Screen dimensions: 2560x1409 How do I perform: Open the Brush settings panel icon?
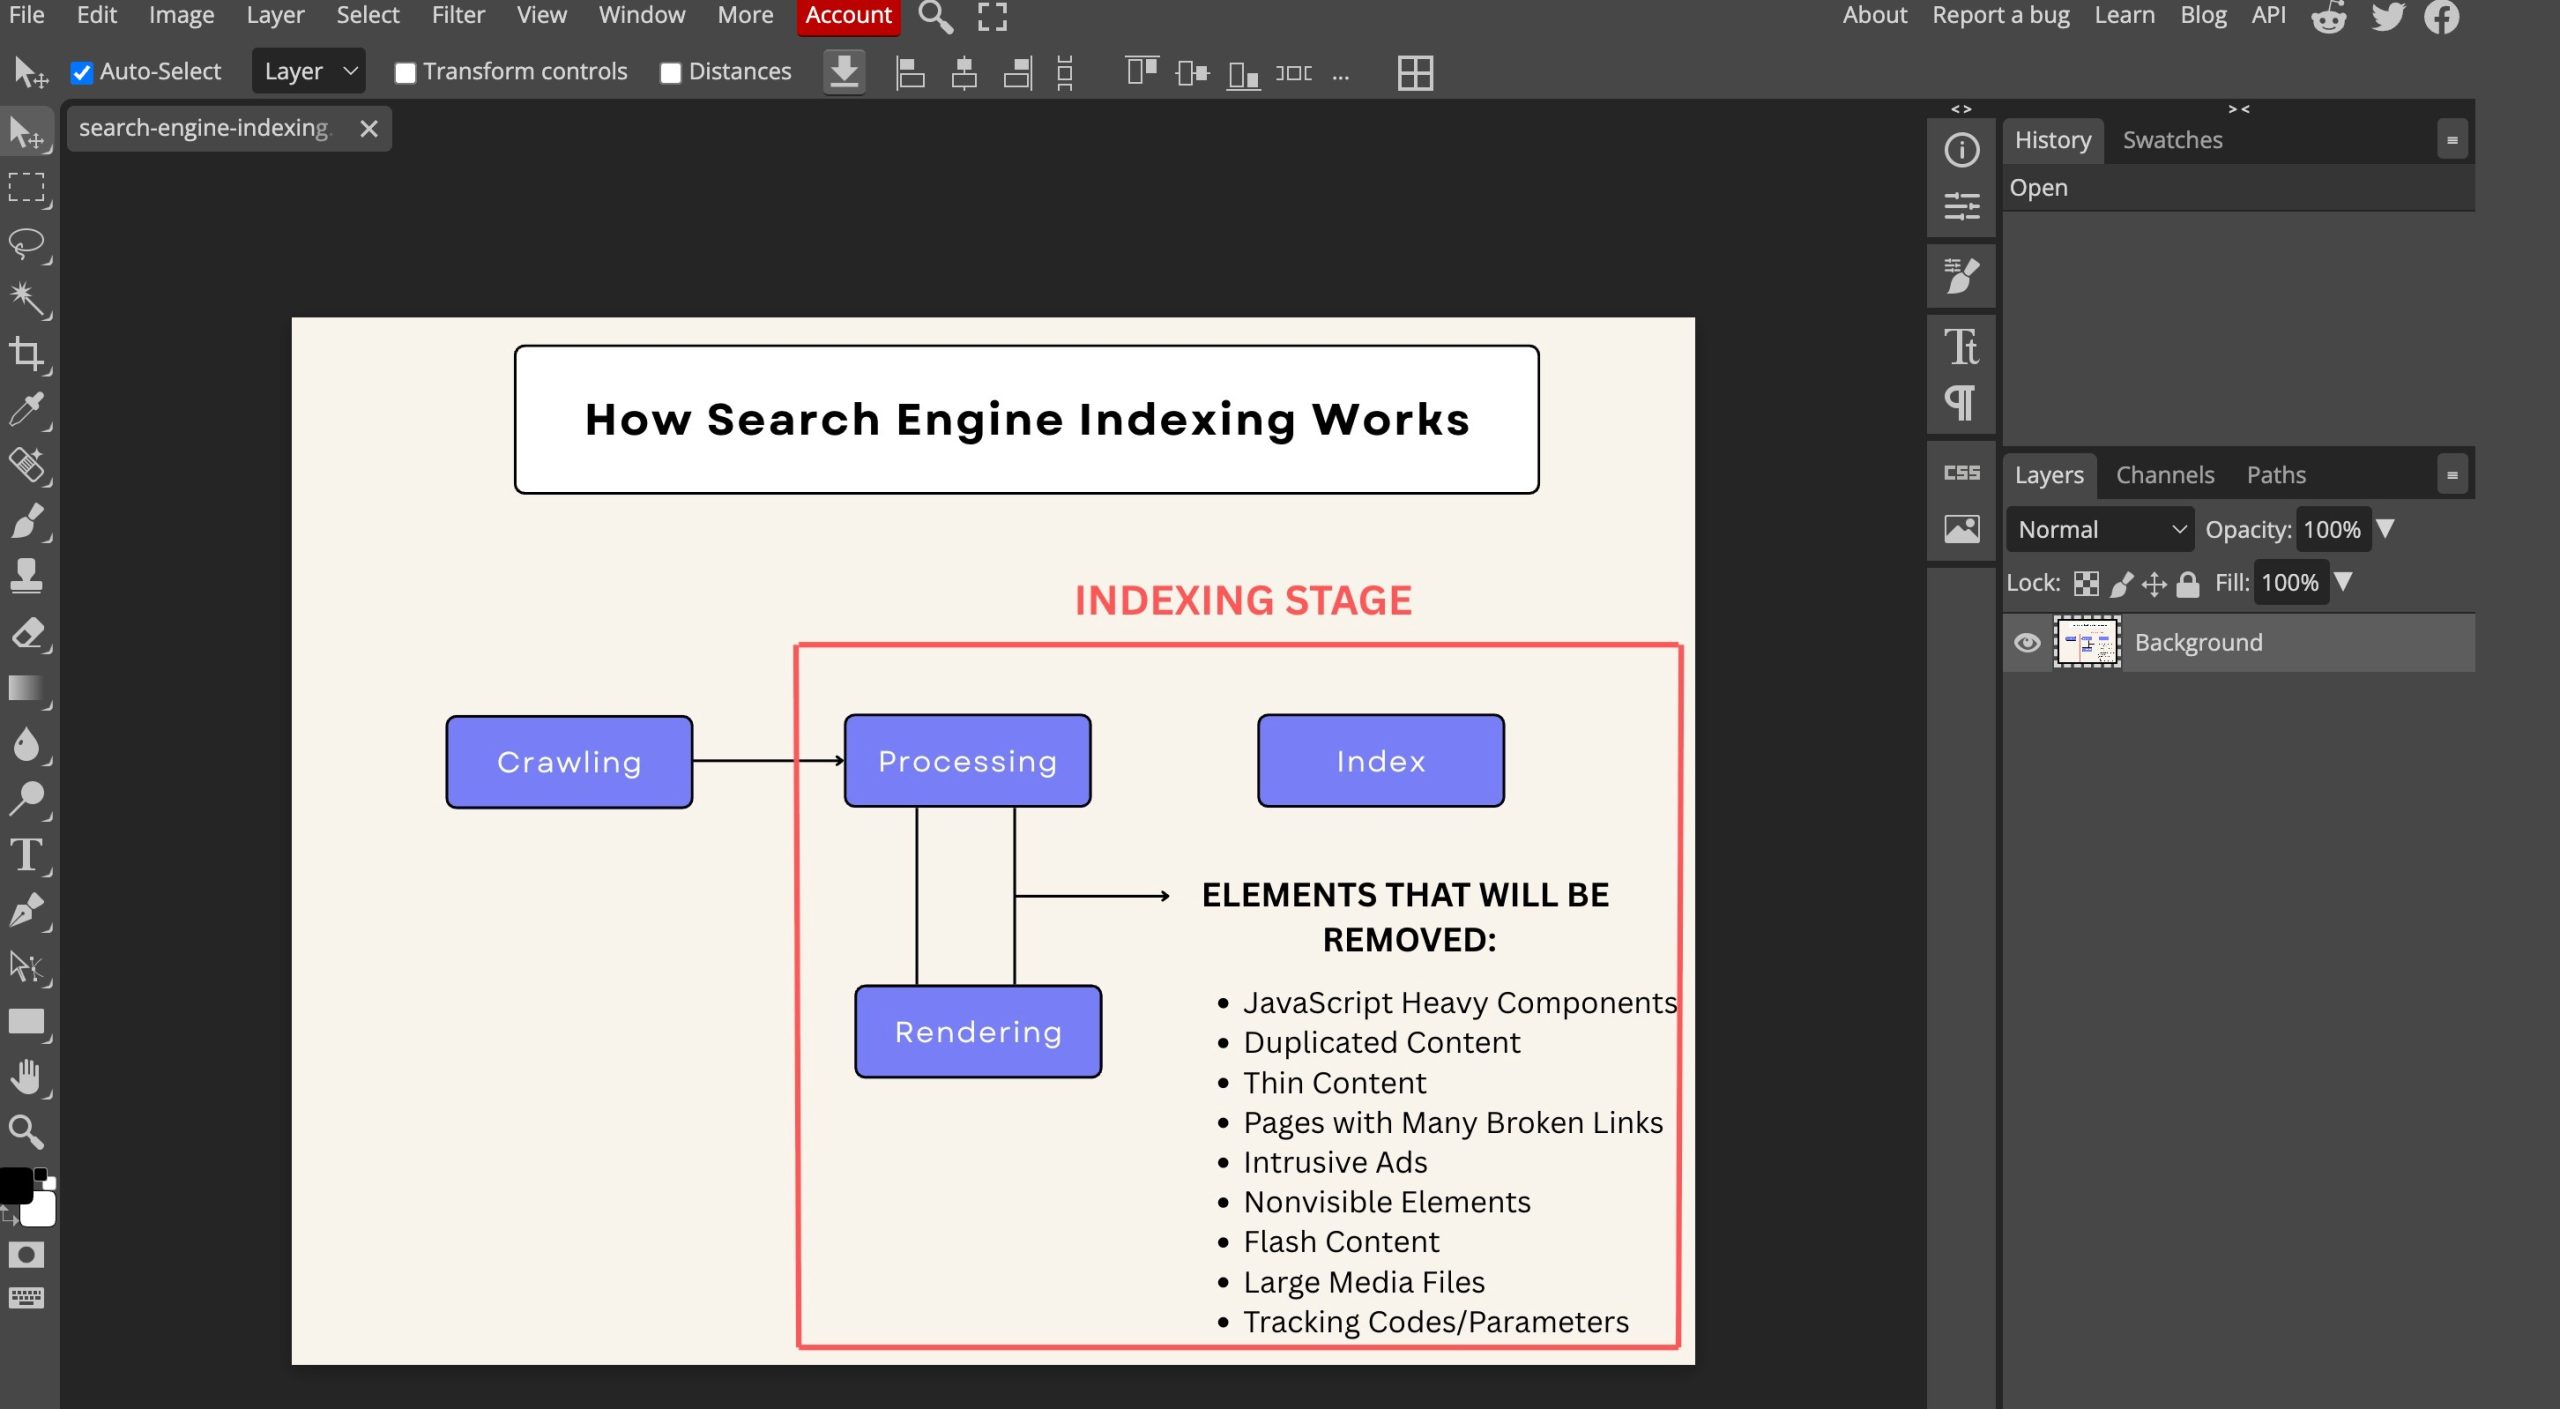1962,275
